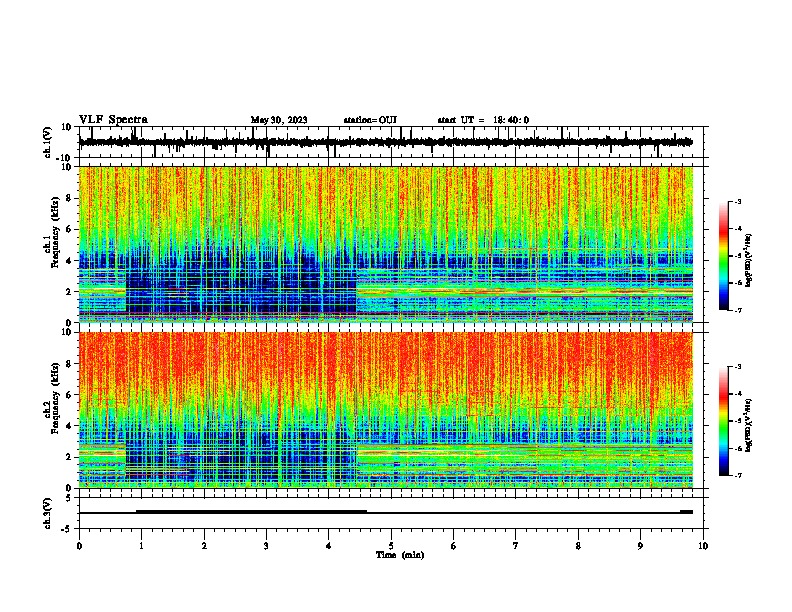Image resolution: width=792 pixels, height=612 pixels.
Task: Click the ch.1 color scale log(PSD) unit label
Action: coord(749,261)
